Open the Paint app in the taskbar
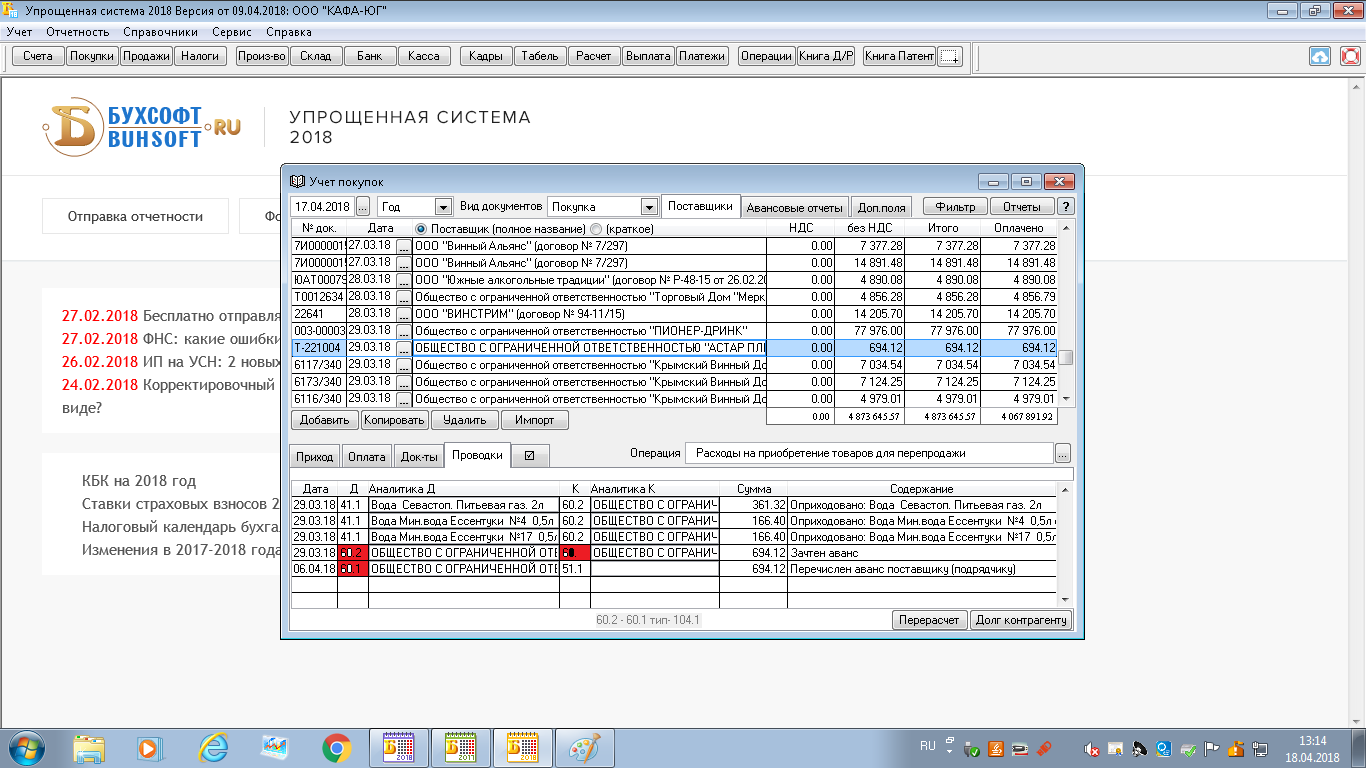The height and width of the screenshot is (768, 1366). [584, 747]
